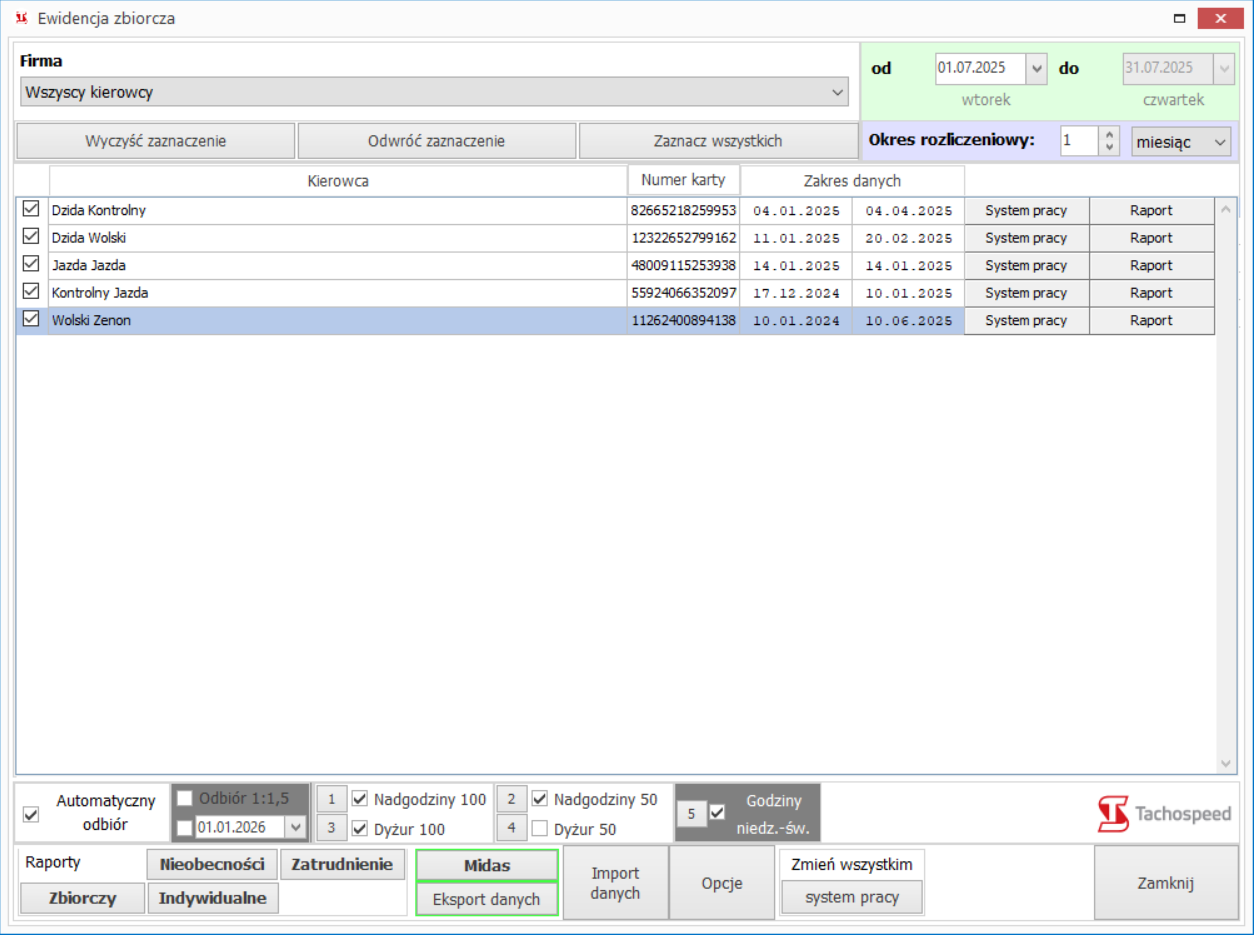Click the Nieobecności report button
Screen dimensions: 1254x935
pyautogui.click(x=212, y=864)
